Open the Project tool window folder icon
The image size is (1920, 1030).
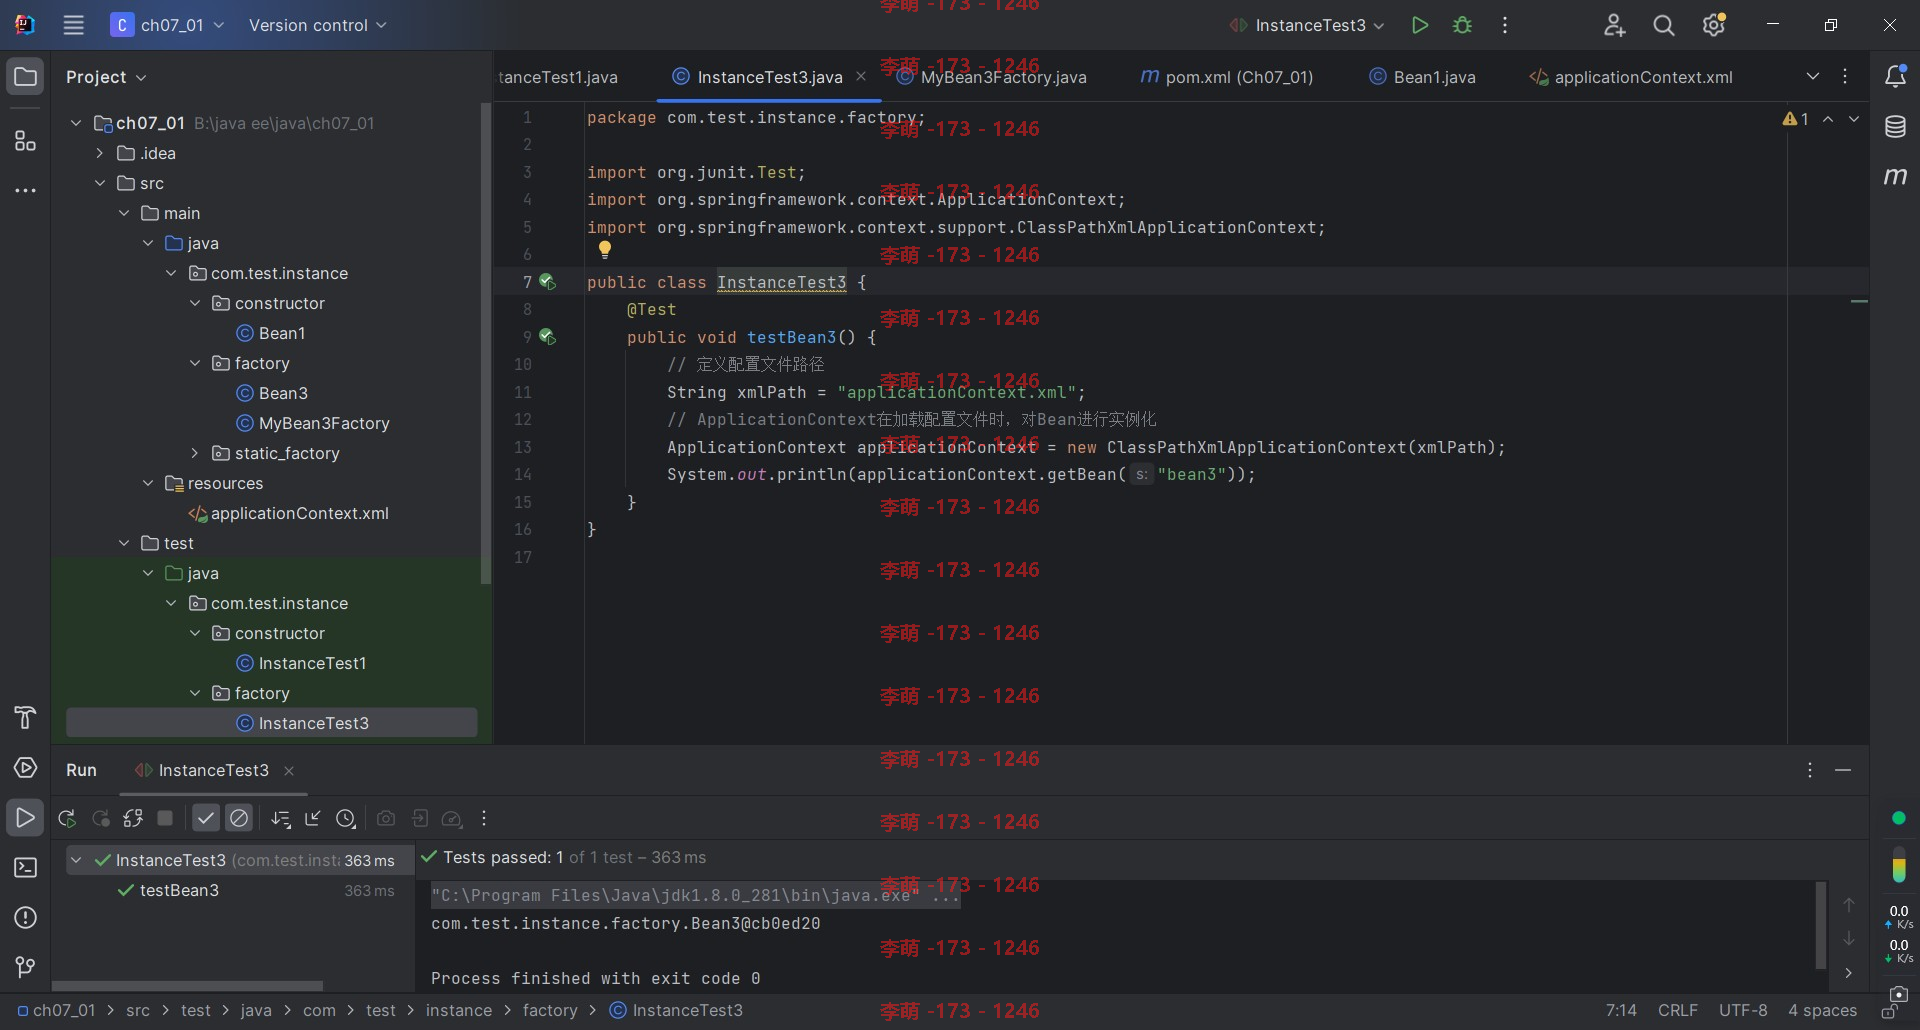click(x=25, y=77)
